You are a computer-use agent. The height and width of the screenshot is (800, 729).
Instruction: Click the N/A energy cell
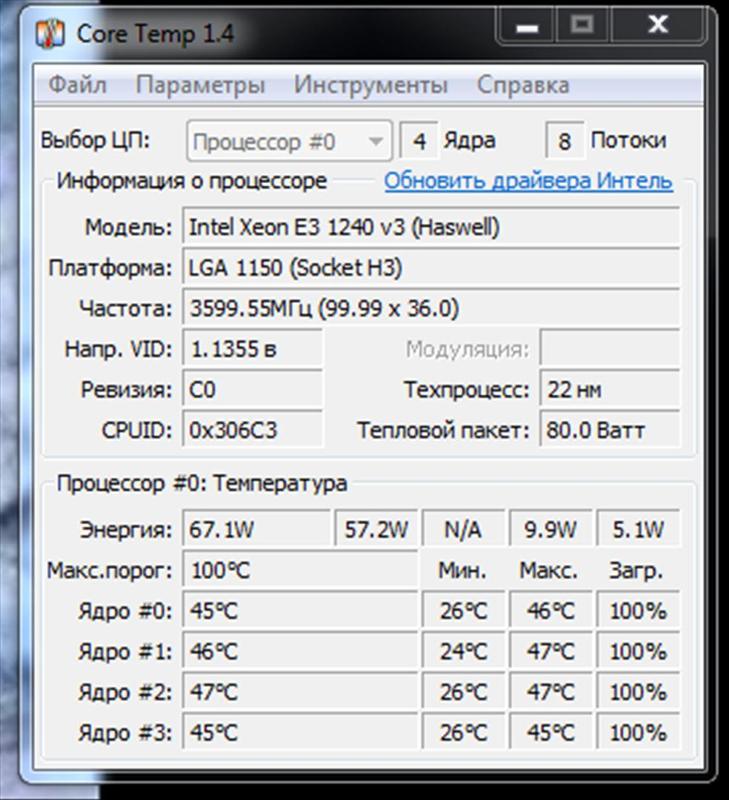coord(463,529)
